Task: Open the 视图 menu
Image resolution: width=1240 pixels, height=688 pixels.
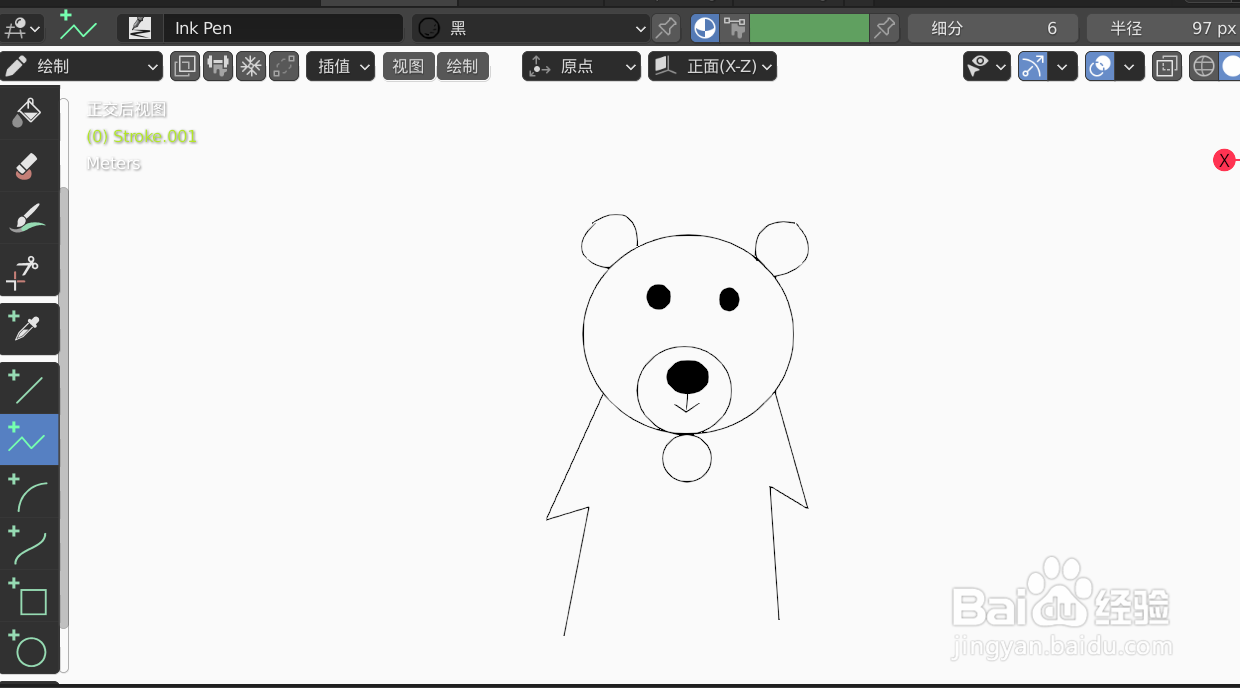Action: (x=408, y=67)
